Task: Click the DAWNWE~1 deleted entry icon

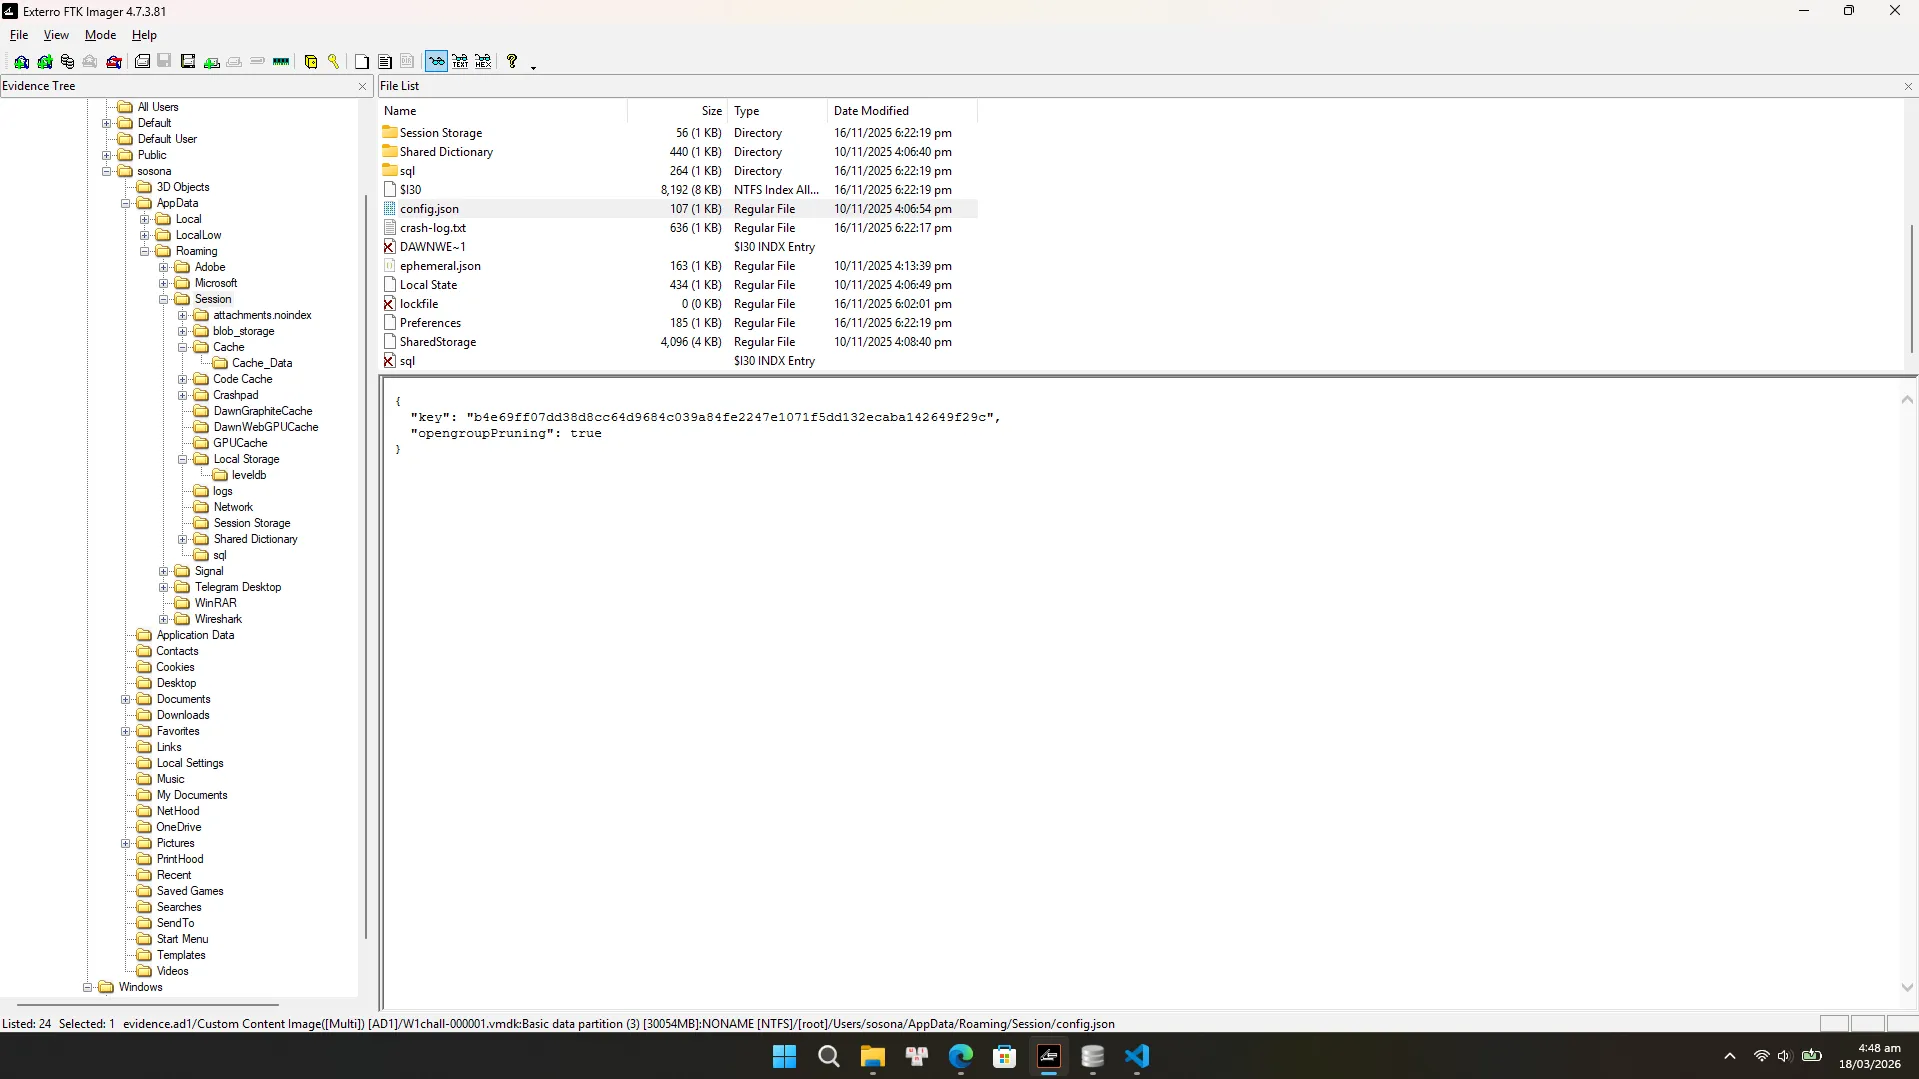Action: [390, 247]
